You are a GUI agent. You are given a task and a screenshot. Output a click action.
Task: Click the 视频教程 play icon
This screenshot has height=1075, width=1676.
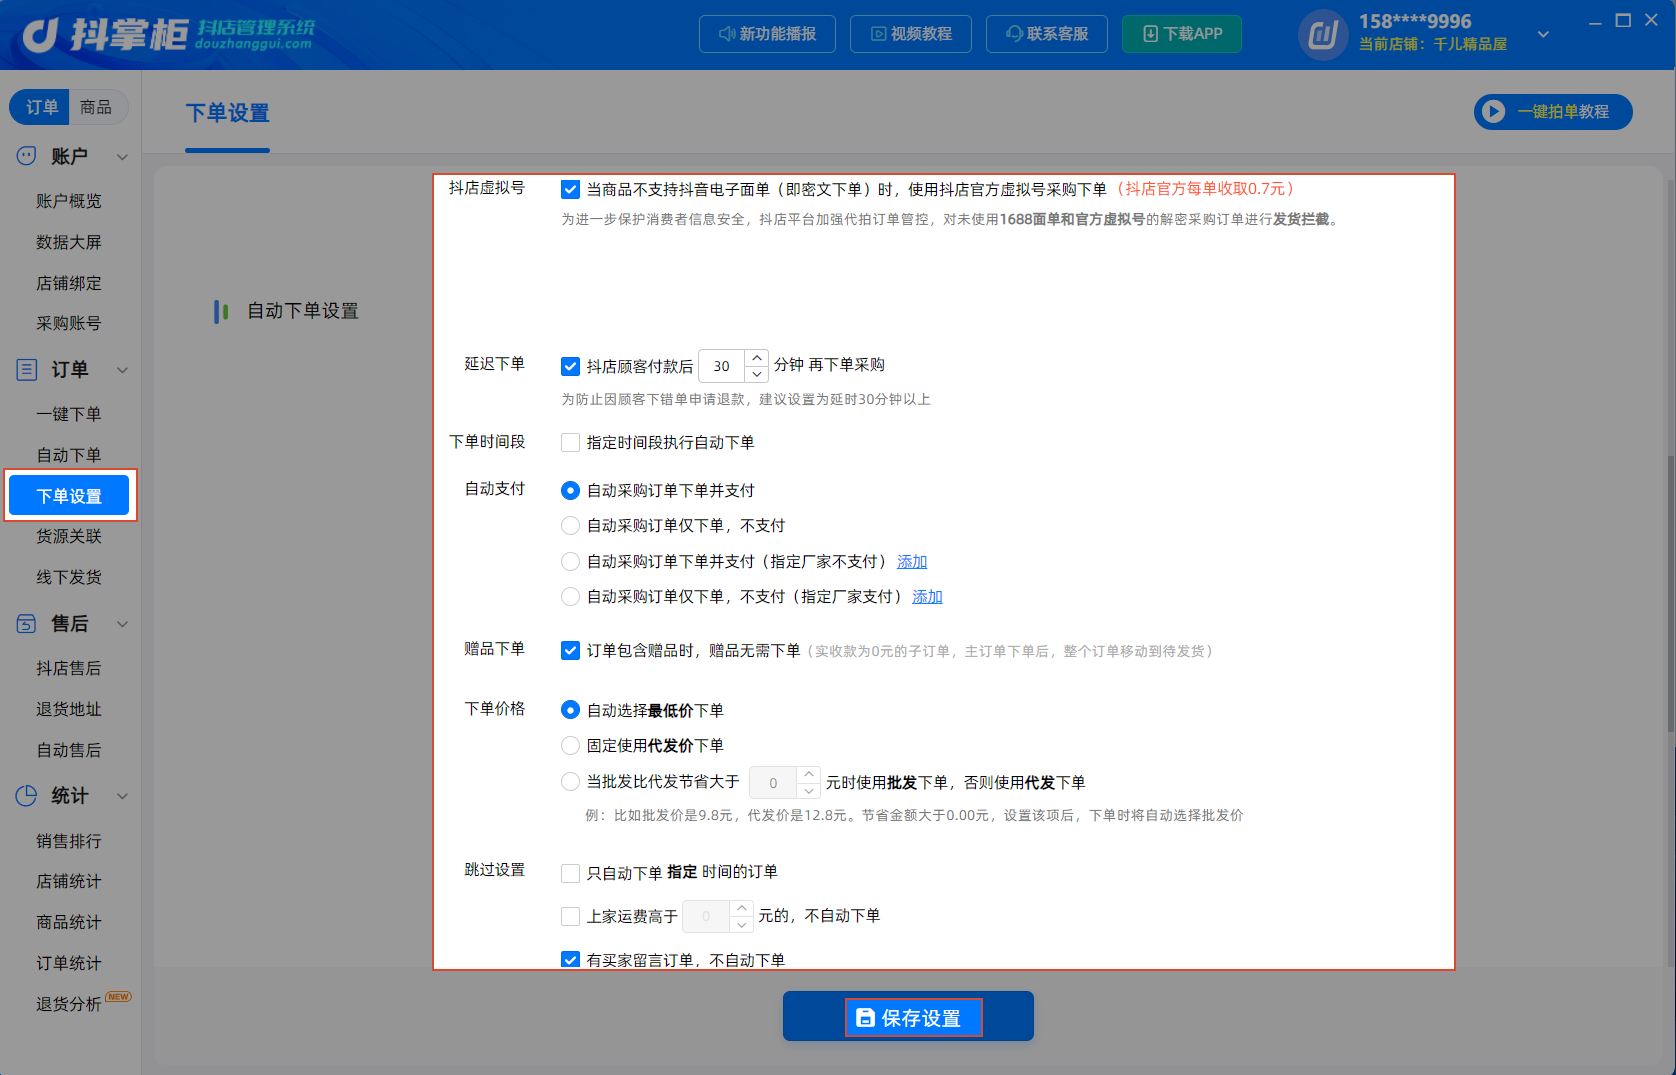879,34
